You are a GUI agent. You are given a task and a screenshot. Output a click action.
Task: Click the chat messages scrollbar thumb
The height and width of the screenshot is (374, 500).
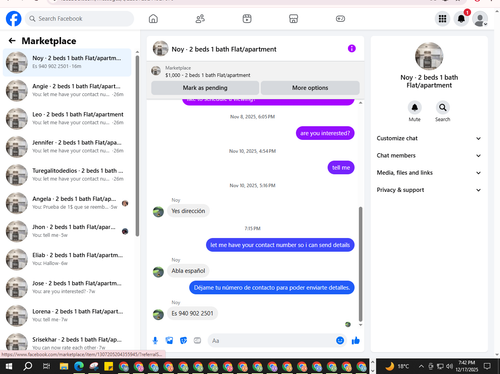pyautogui.click(x=360, y=264)
